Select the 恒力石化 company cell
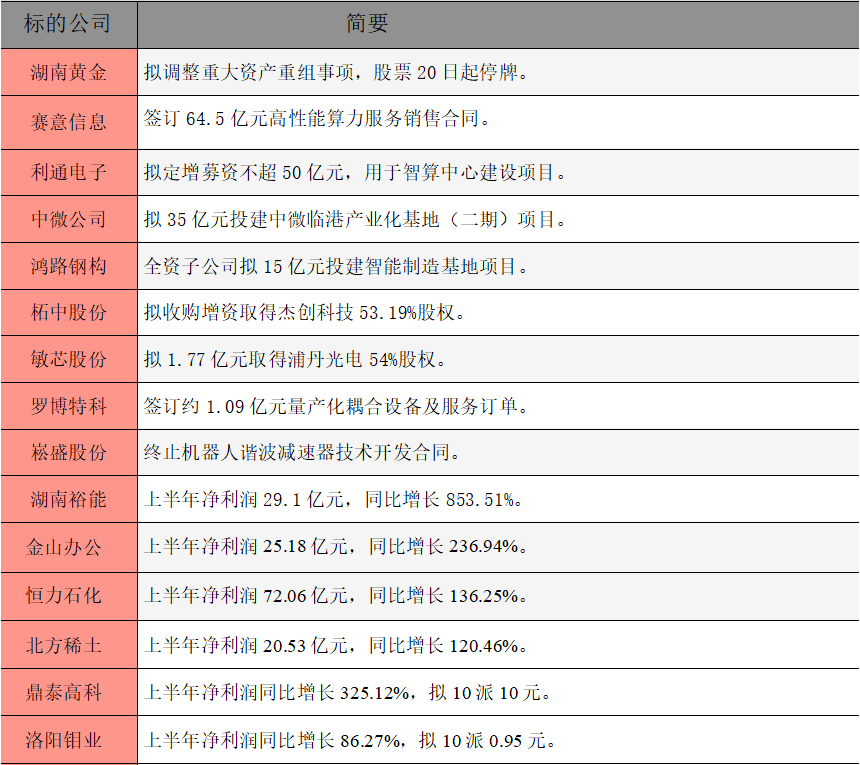Screen dimensions: 860x765 click(69, 597)
